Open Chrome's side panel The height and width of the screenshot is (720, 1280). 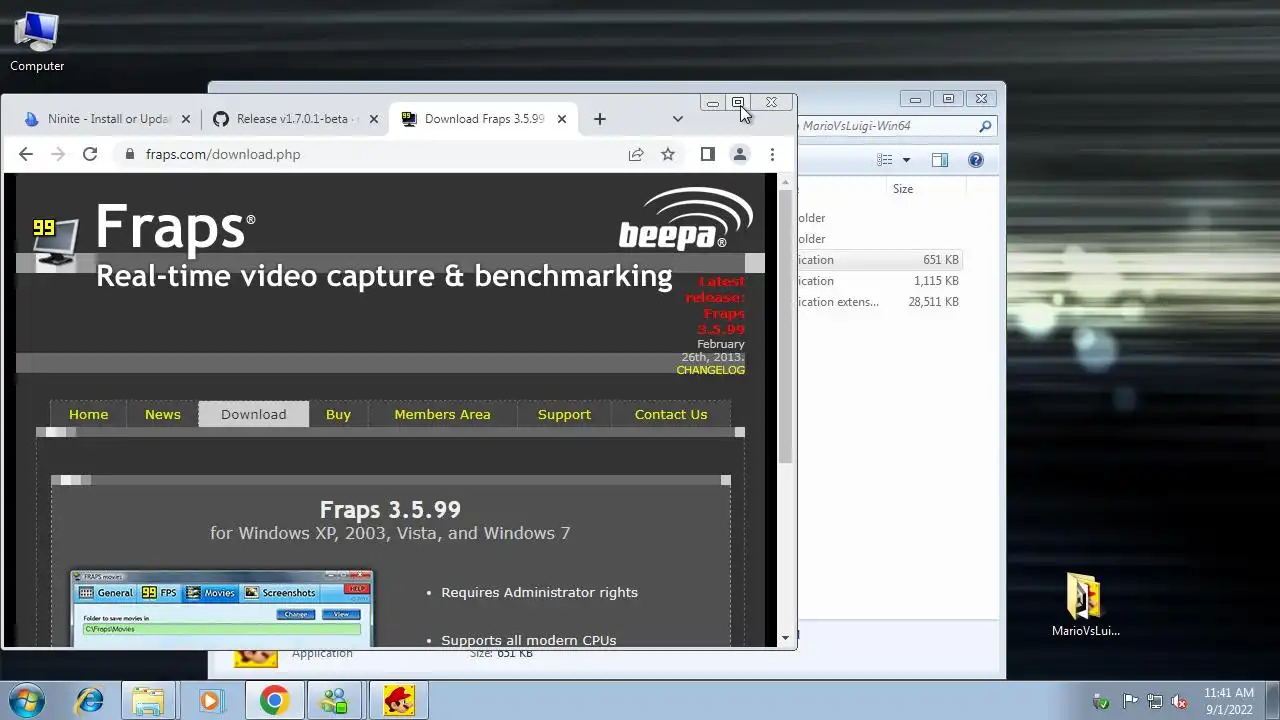pos(708,154)
